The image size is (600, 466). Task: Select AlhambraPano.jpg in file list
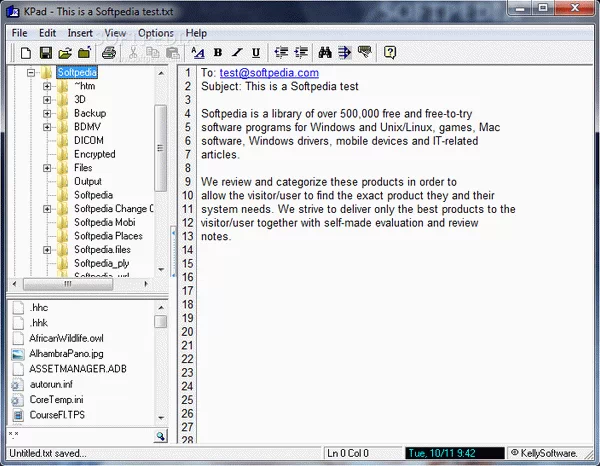coord(66,354)
